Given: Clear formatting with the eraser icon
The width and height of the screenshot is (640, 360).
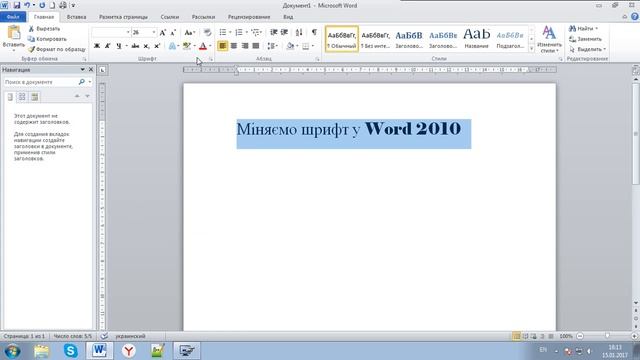Looking at the screenshot, I should [207, 32].
